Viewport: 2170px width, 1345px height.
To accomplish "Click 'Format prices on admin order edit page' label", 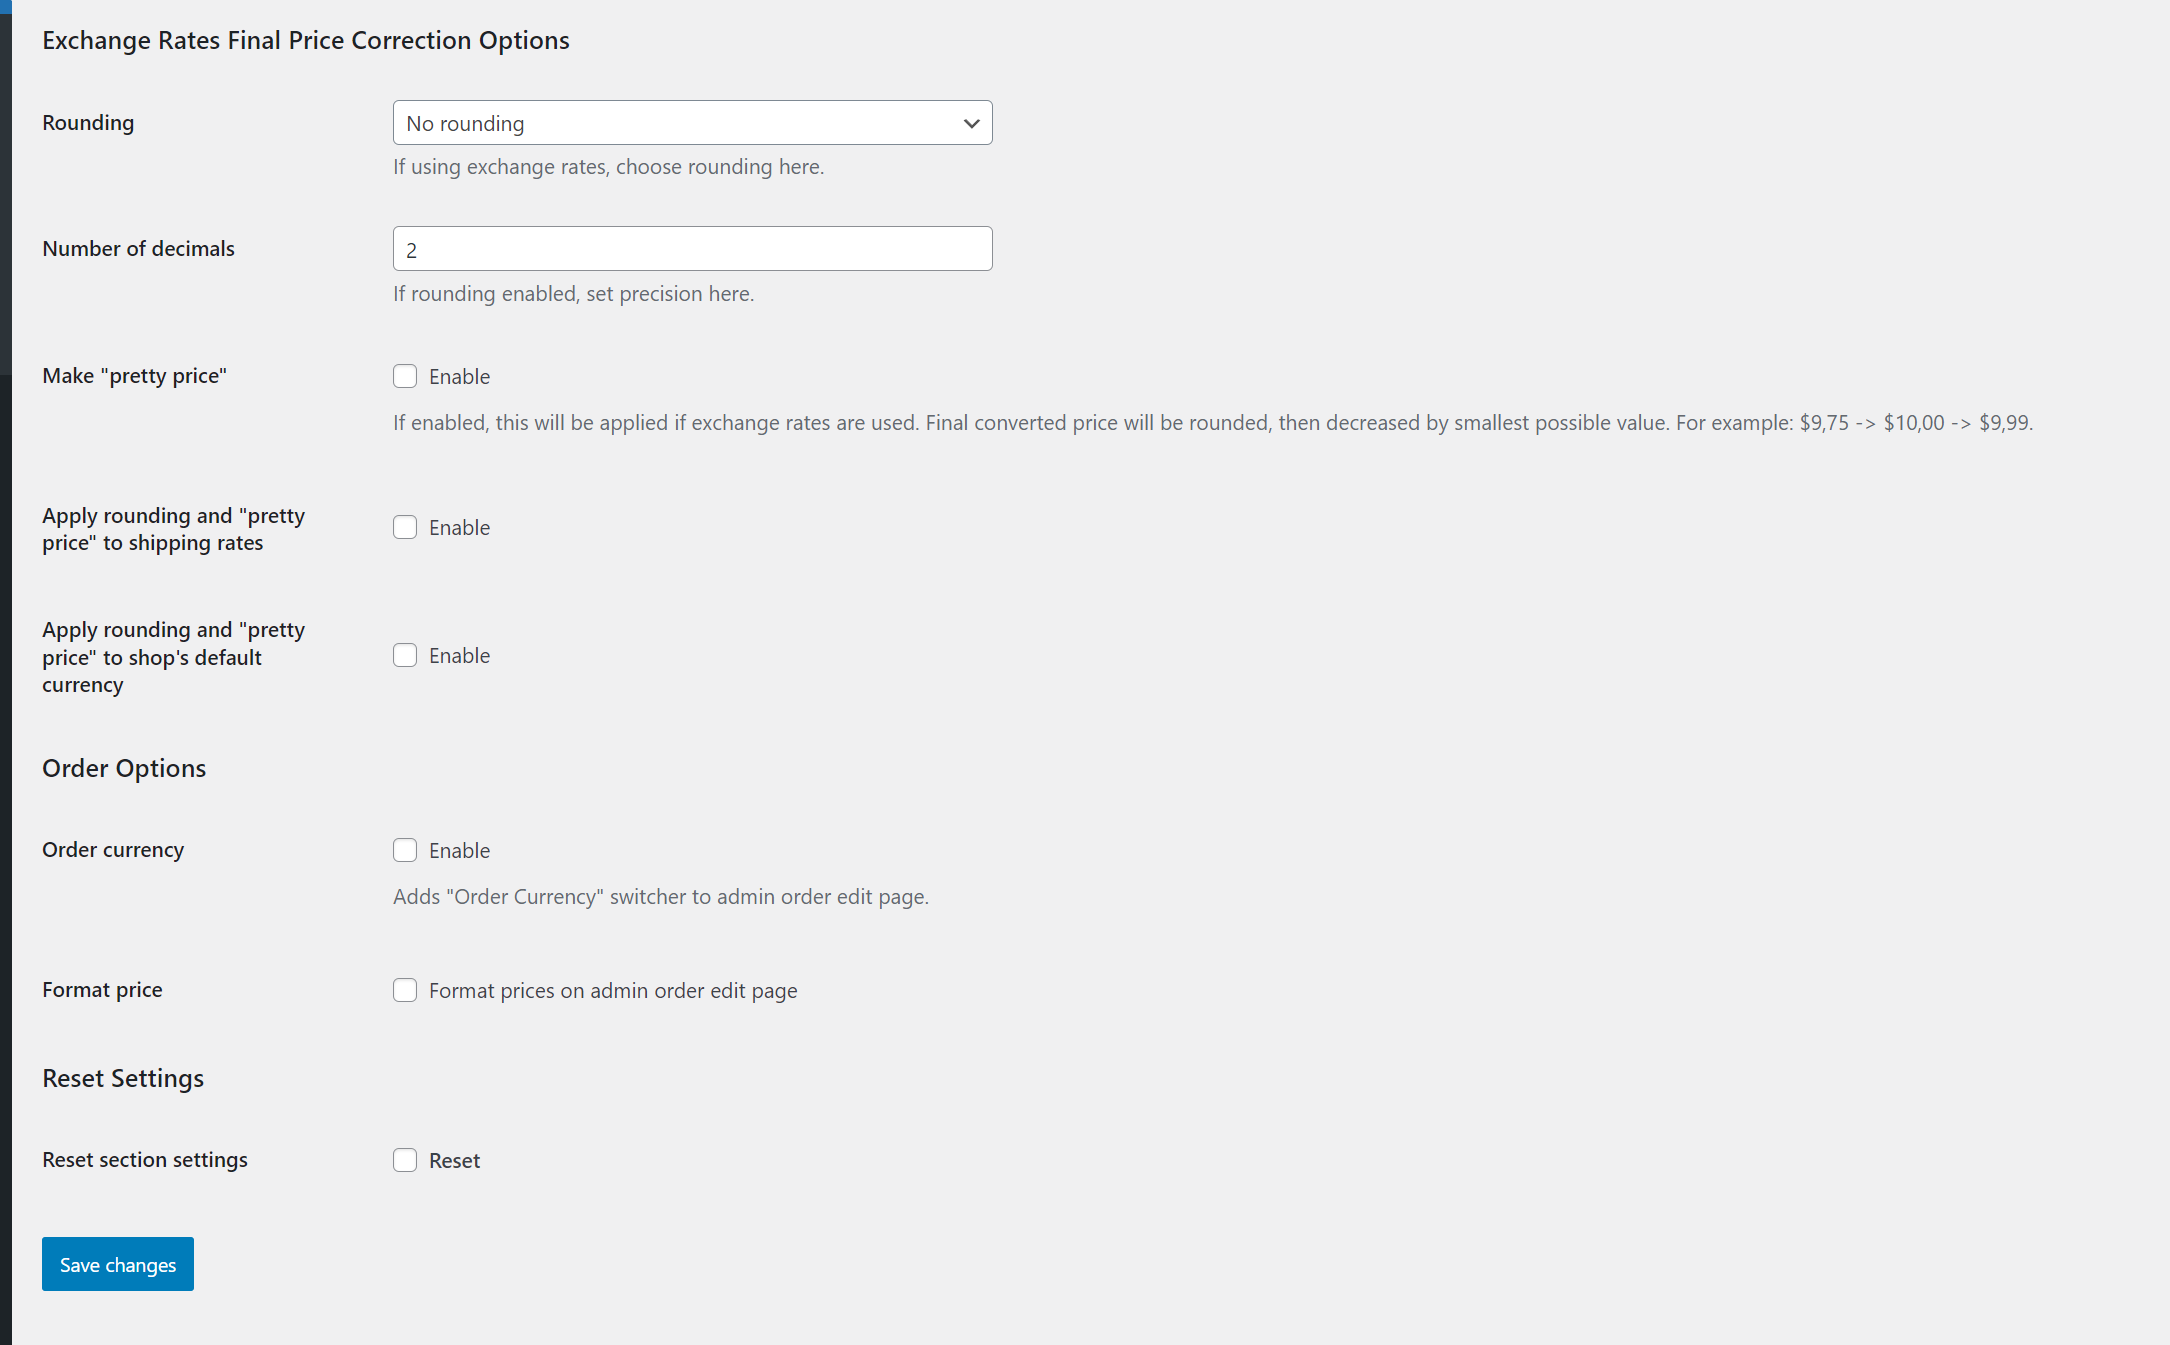I will coord(613,991).
